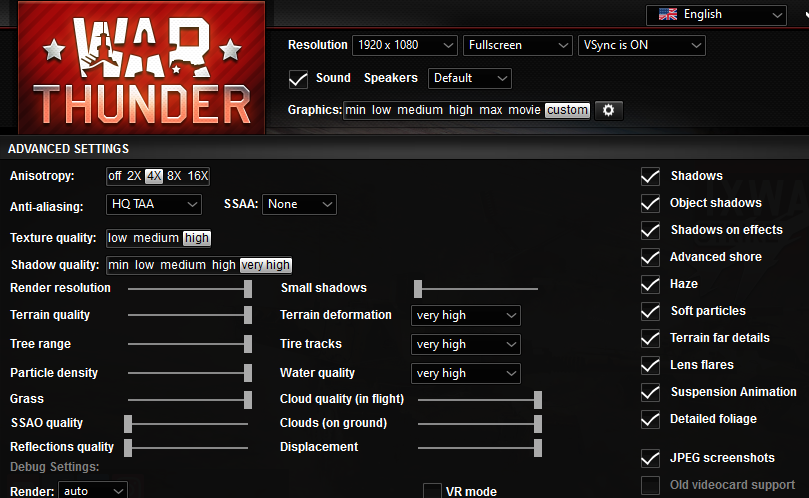Open the VSync is ON dropdown

[x=641, y=45]
